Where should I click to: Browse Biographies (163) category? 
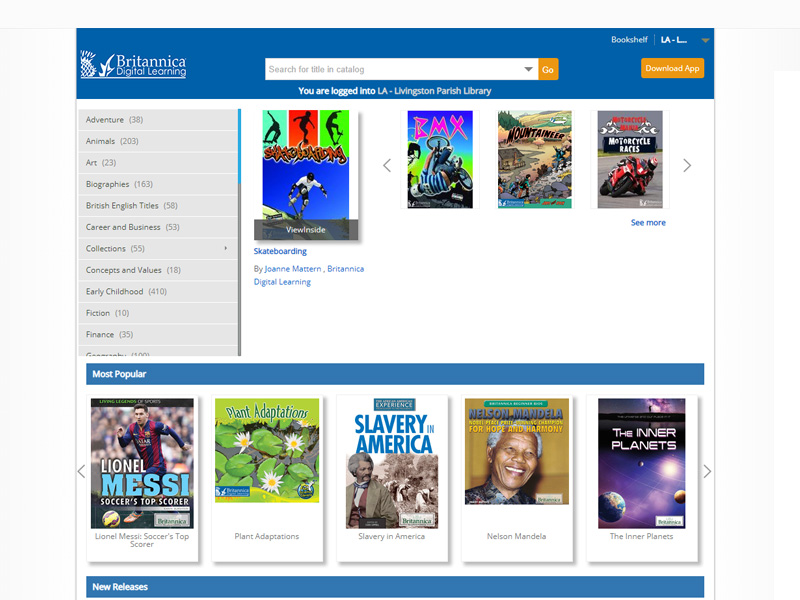tap(158, 184)
